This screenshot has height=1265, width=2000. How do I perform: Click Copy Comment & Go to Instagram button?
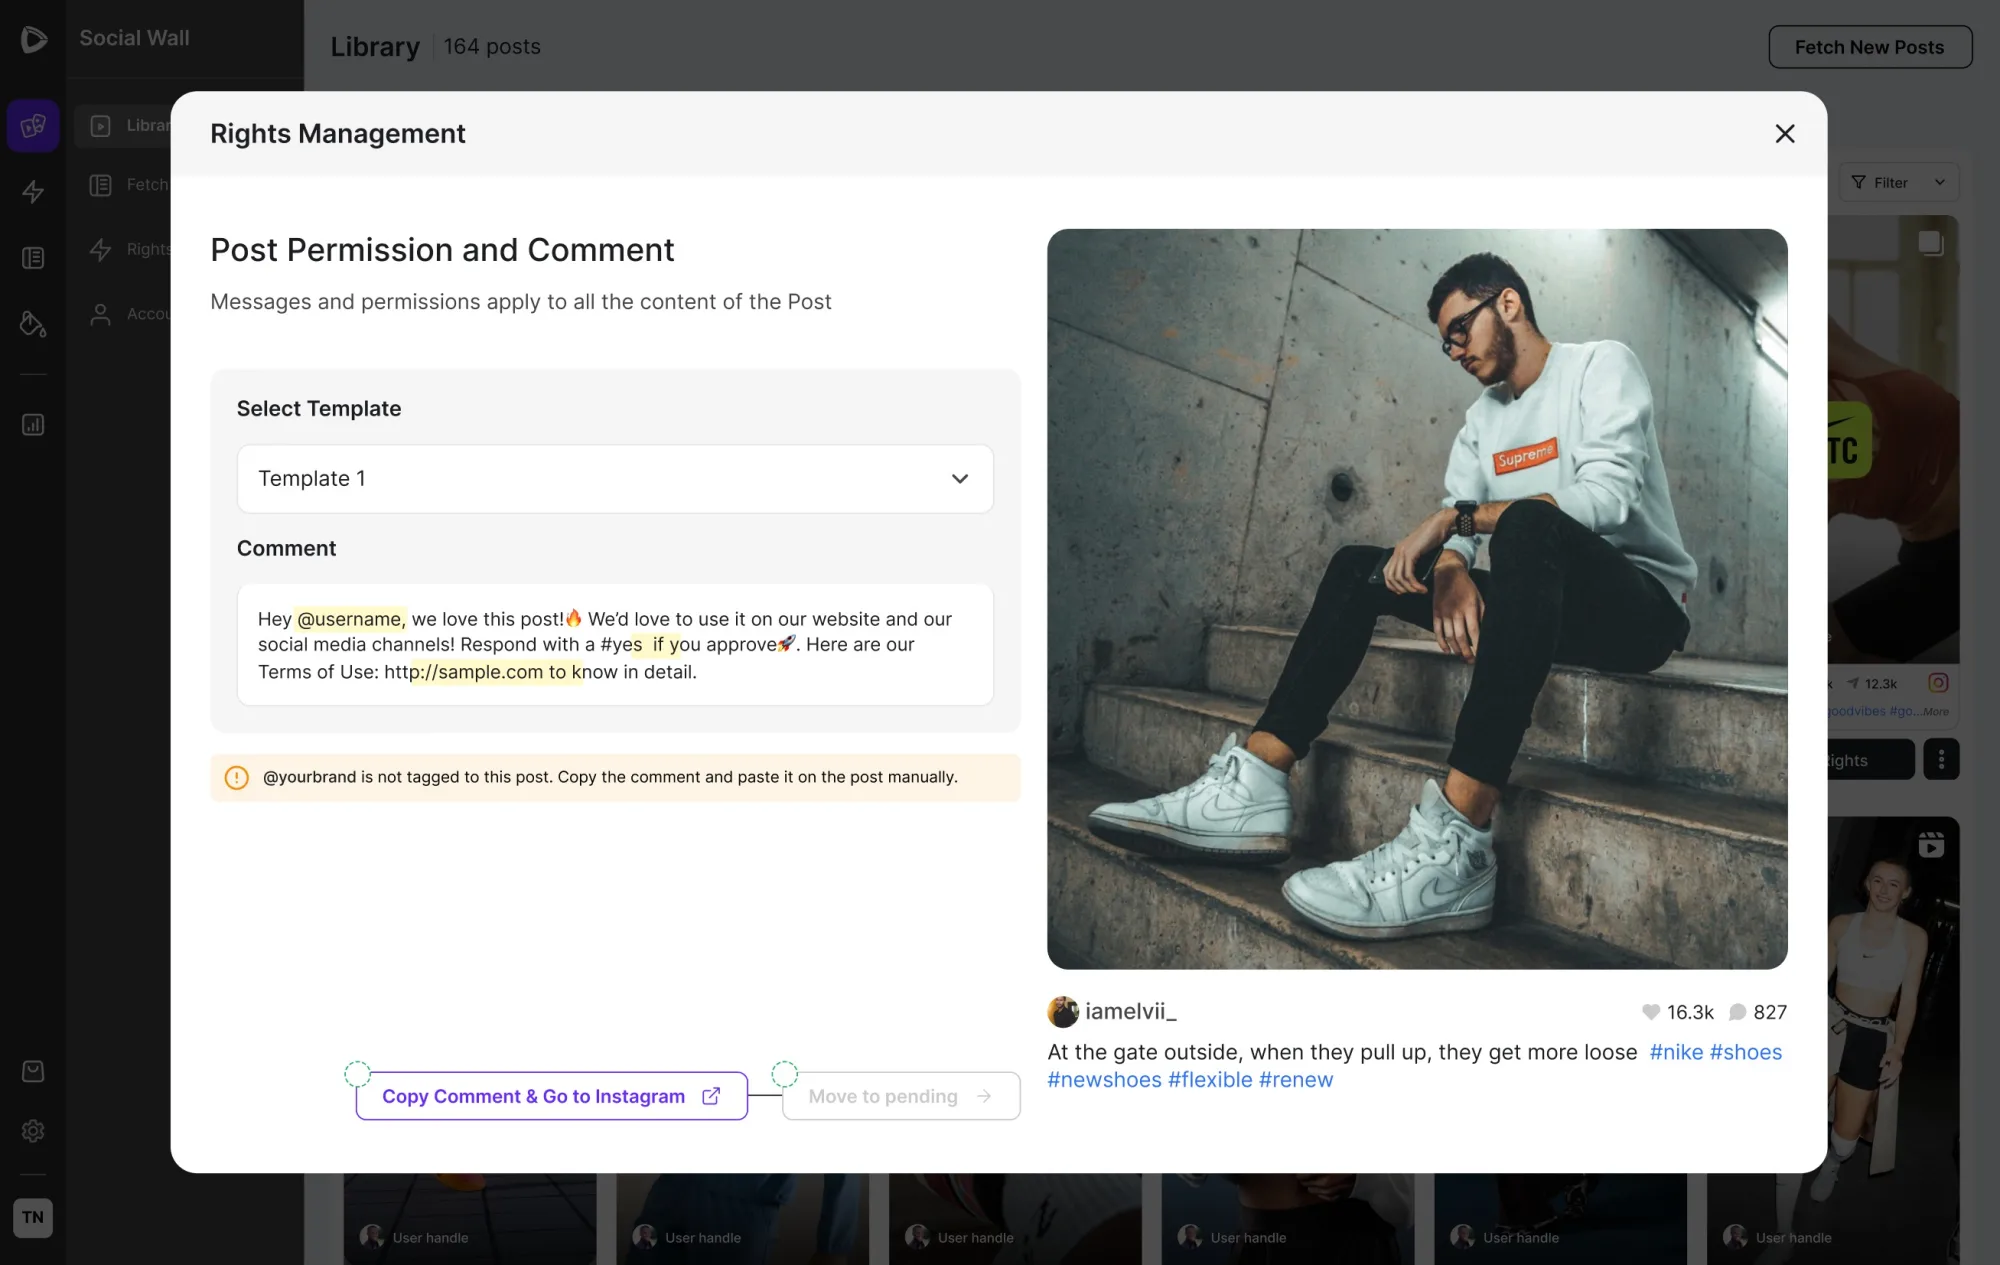coord(551,1096)
